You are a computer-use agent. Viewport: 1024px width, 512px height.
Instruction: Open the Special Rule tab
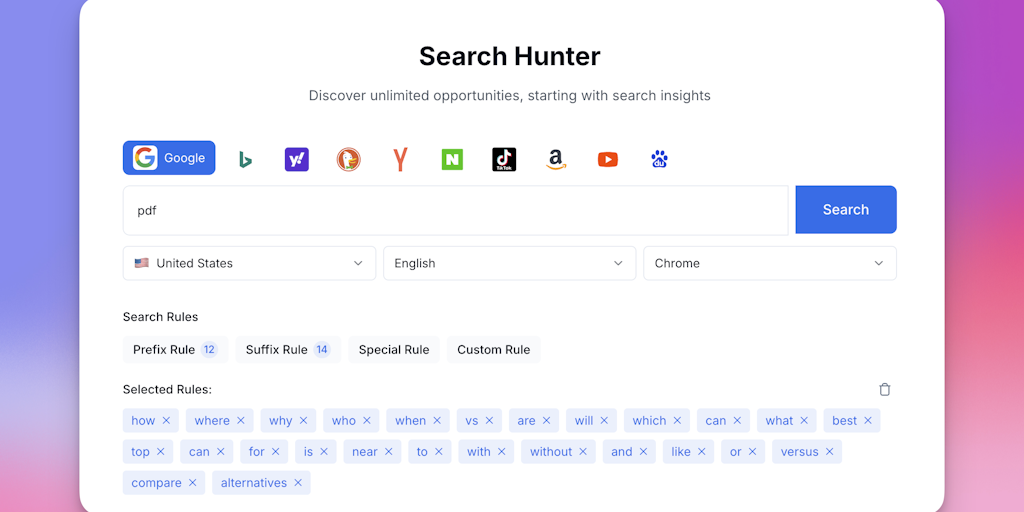394,349
